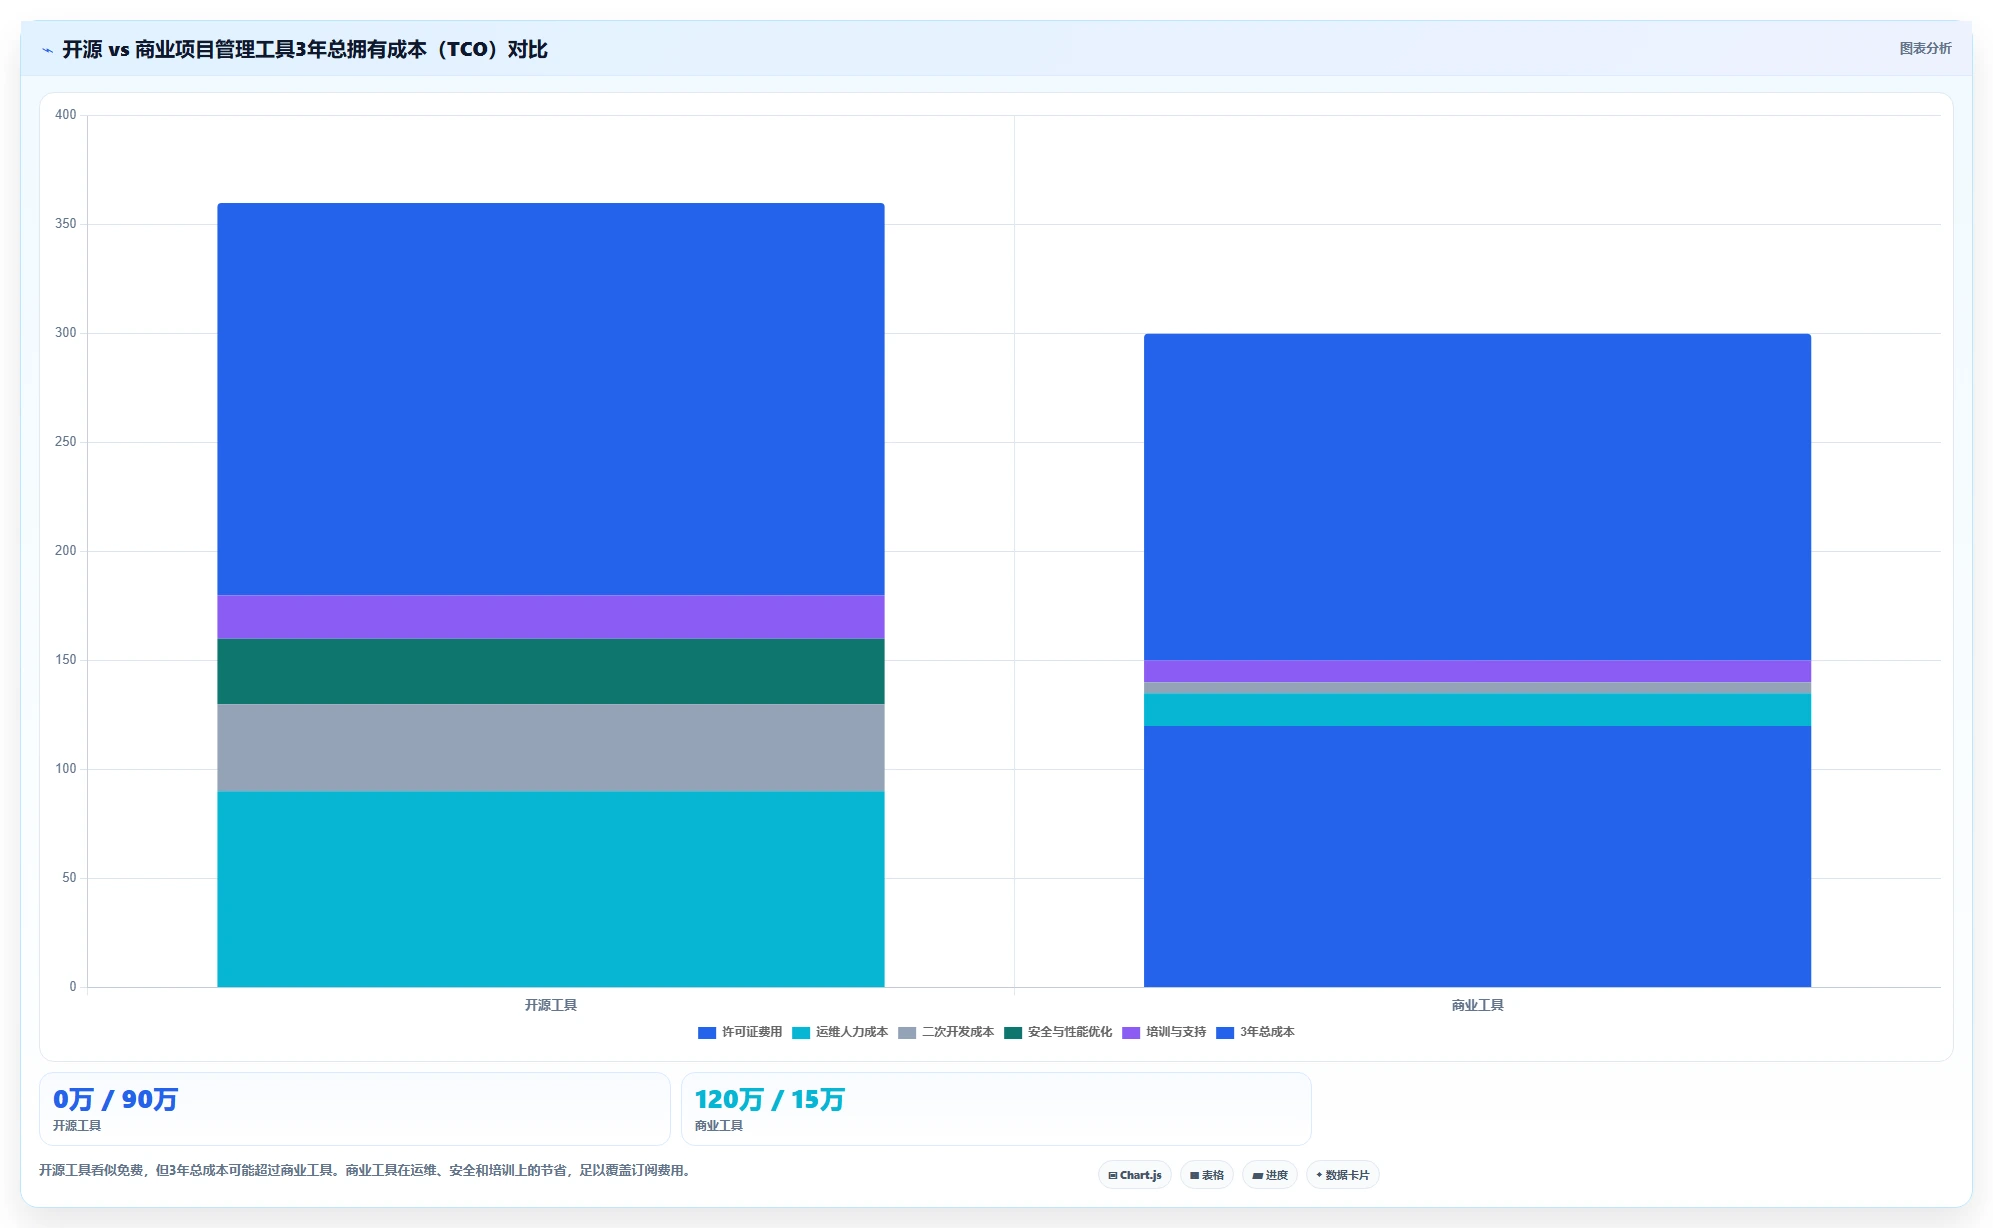The height and width of the screenshot is (1228, 1993).
Task: Click the y-axis tick label 250
Action: [66, 442]
